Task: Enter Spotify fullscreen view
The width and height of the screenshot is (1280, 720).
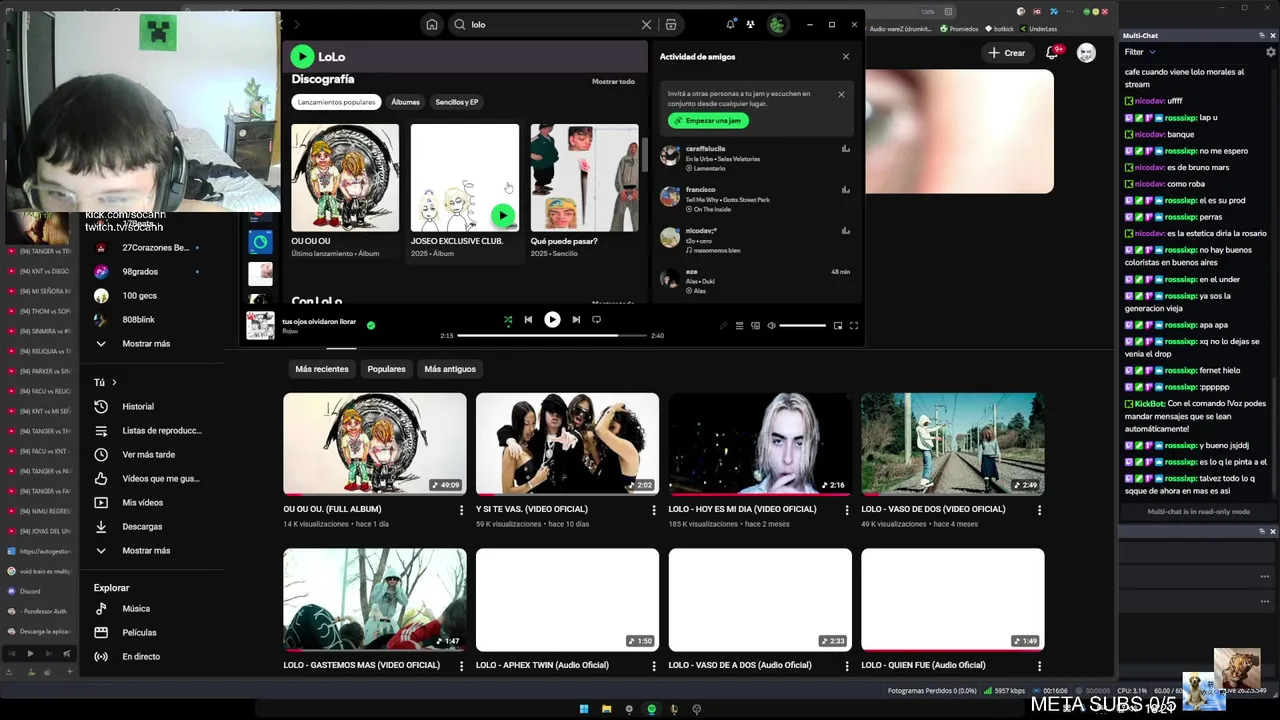Action: tap(854, 325)
